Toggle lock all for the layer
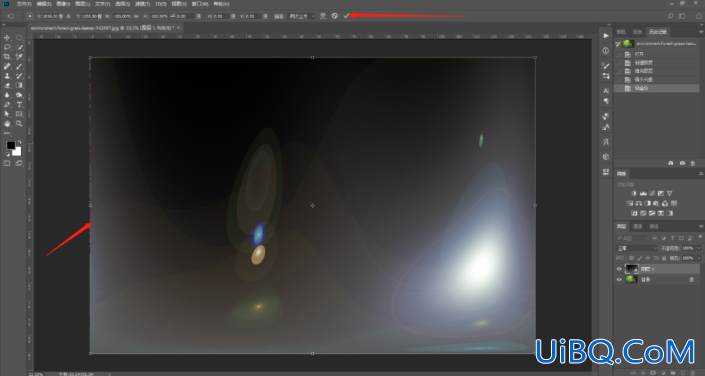 (x=664, y=258)
